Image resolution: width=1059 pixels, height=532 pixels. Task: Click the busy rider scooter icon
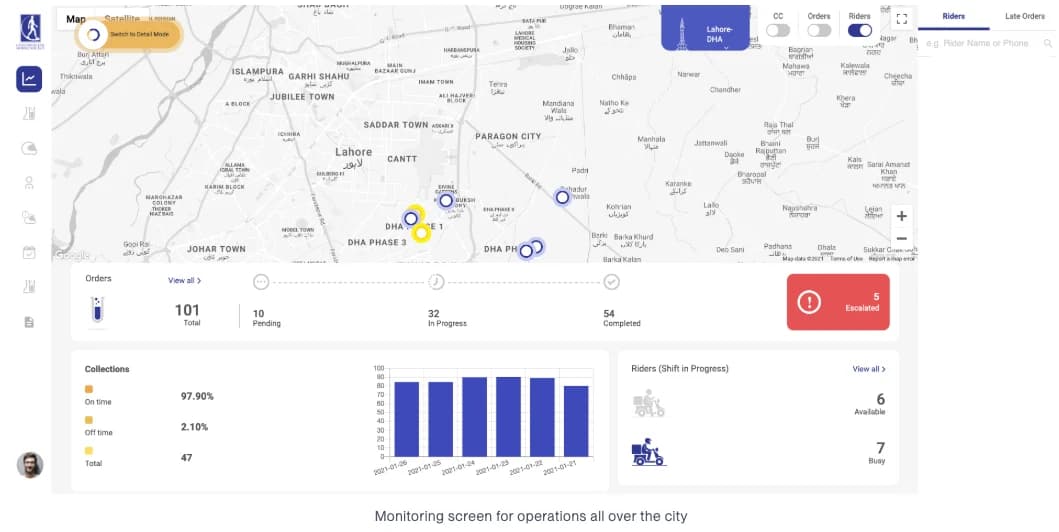tap(648, 452)
